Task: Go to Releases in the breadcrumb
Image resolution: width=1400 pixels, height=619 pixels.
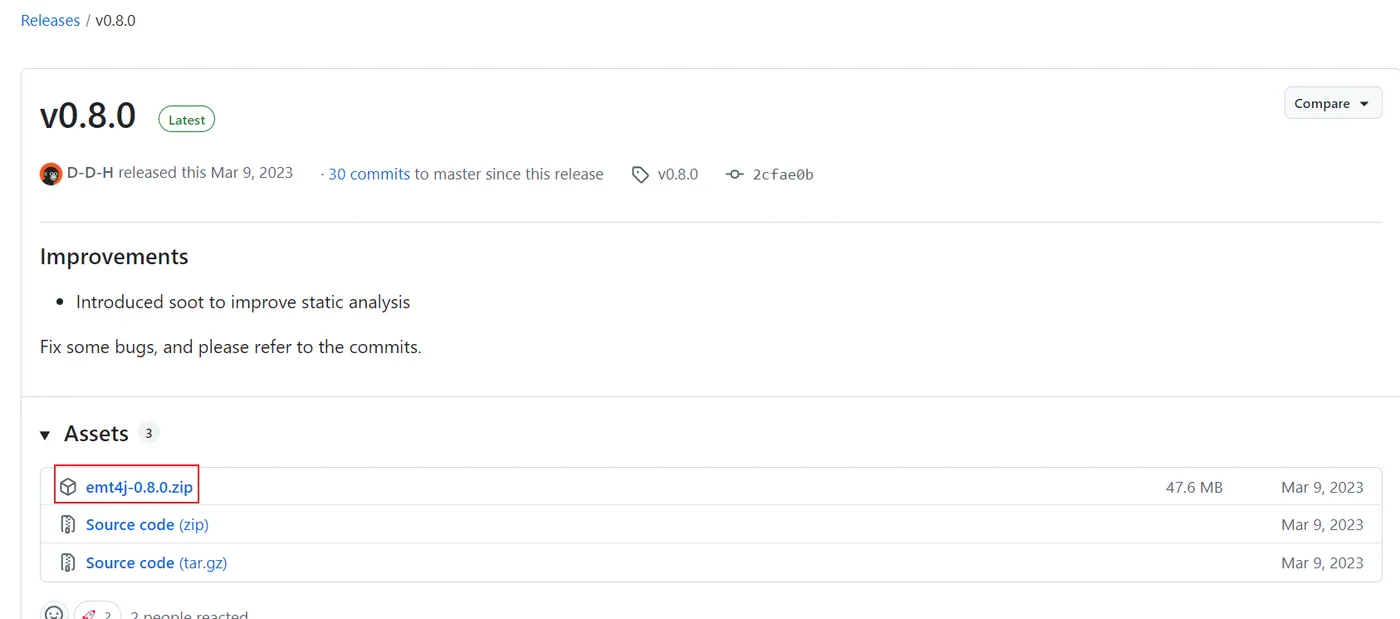Action: 50,20
